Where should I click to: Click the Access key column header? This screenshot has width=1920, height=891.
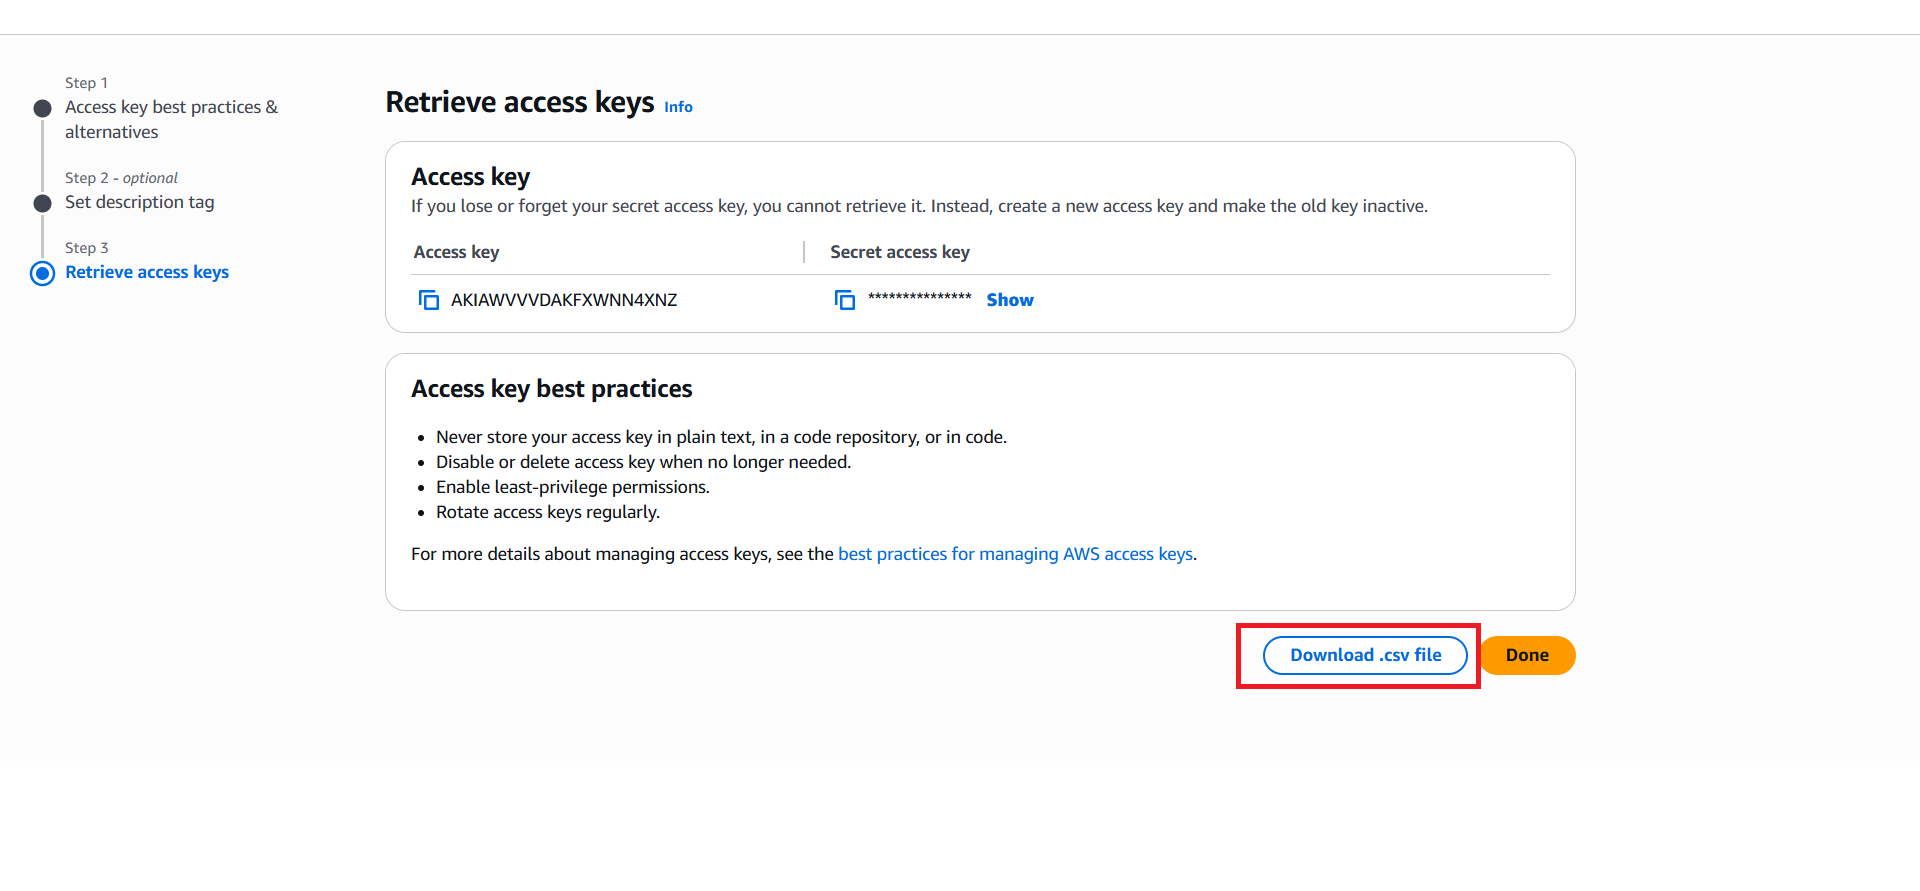(456, 252)
